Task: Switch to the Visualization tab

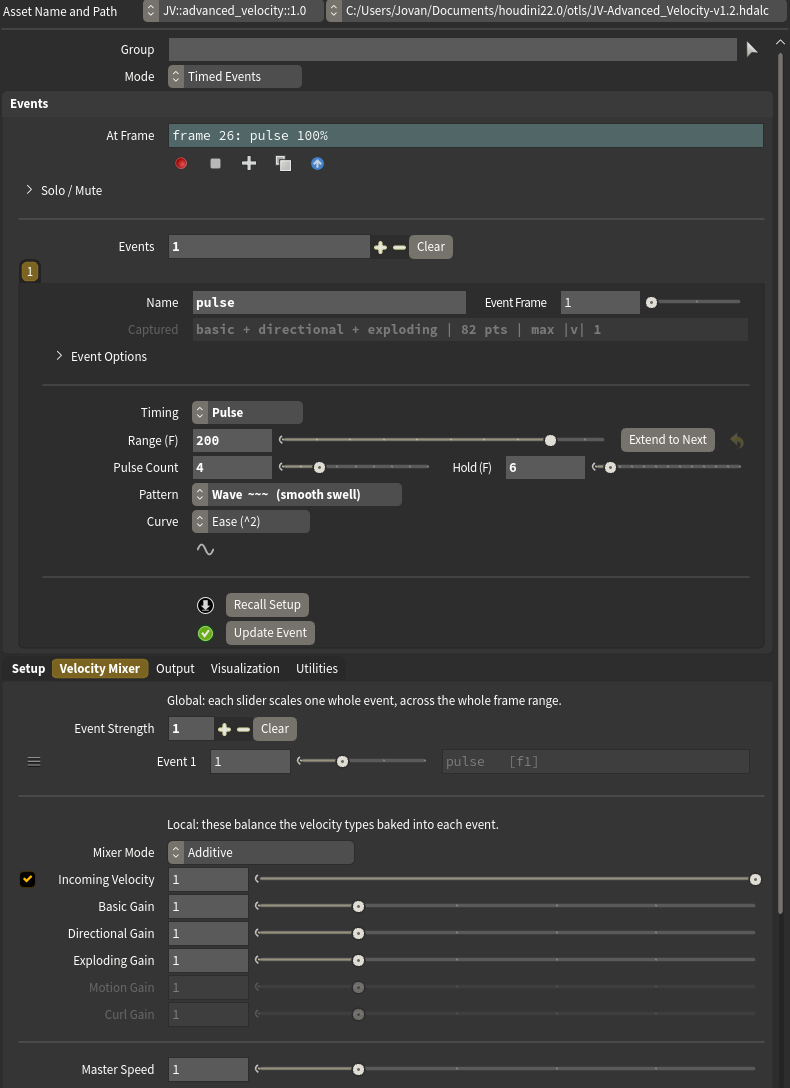Action: [245, 668]
